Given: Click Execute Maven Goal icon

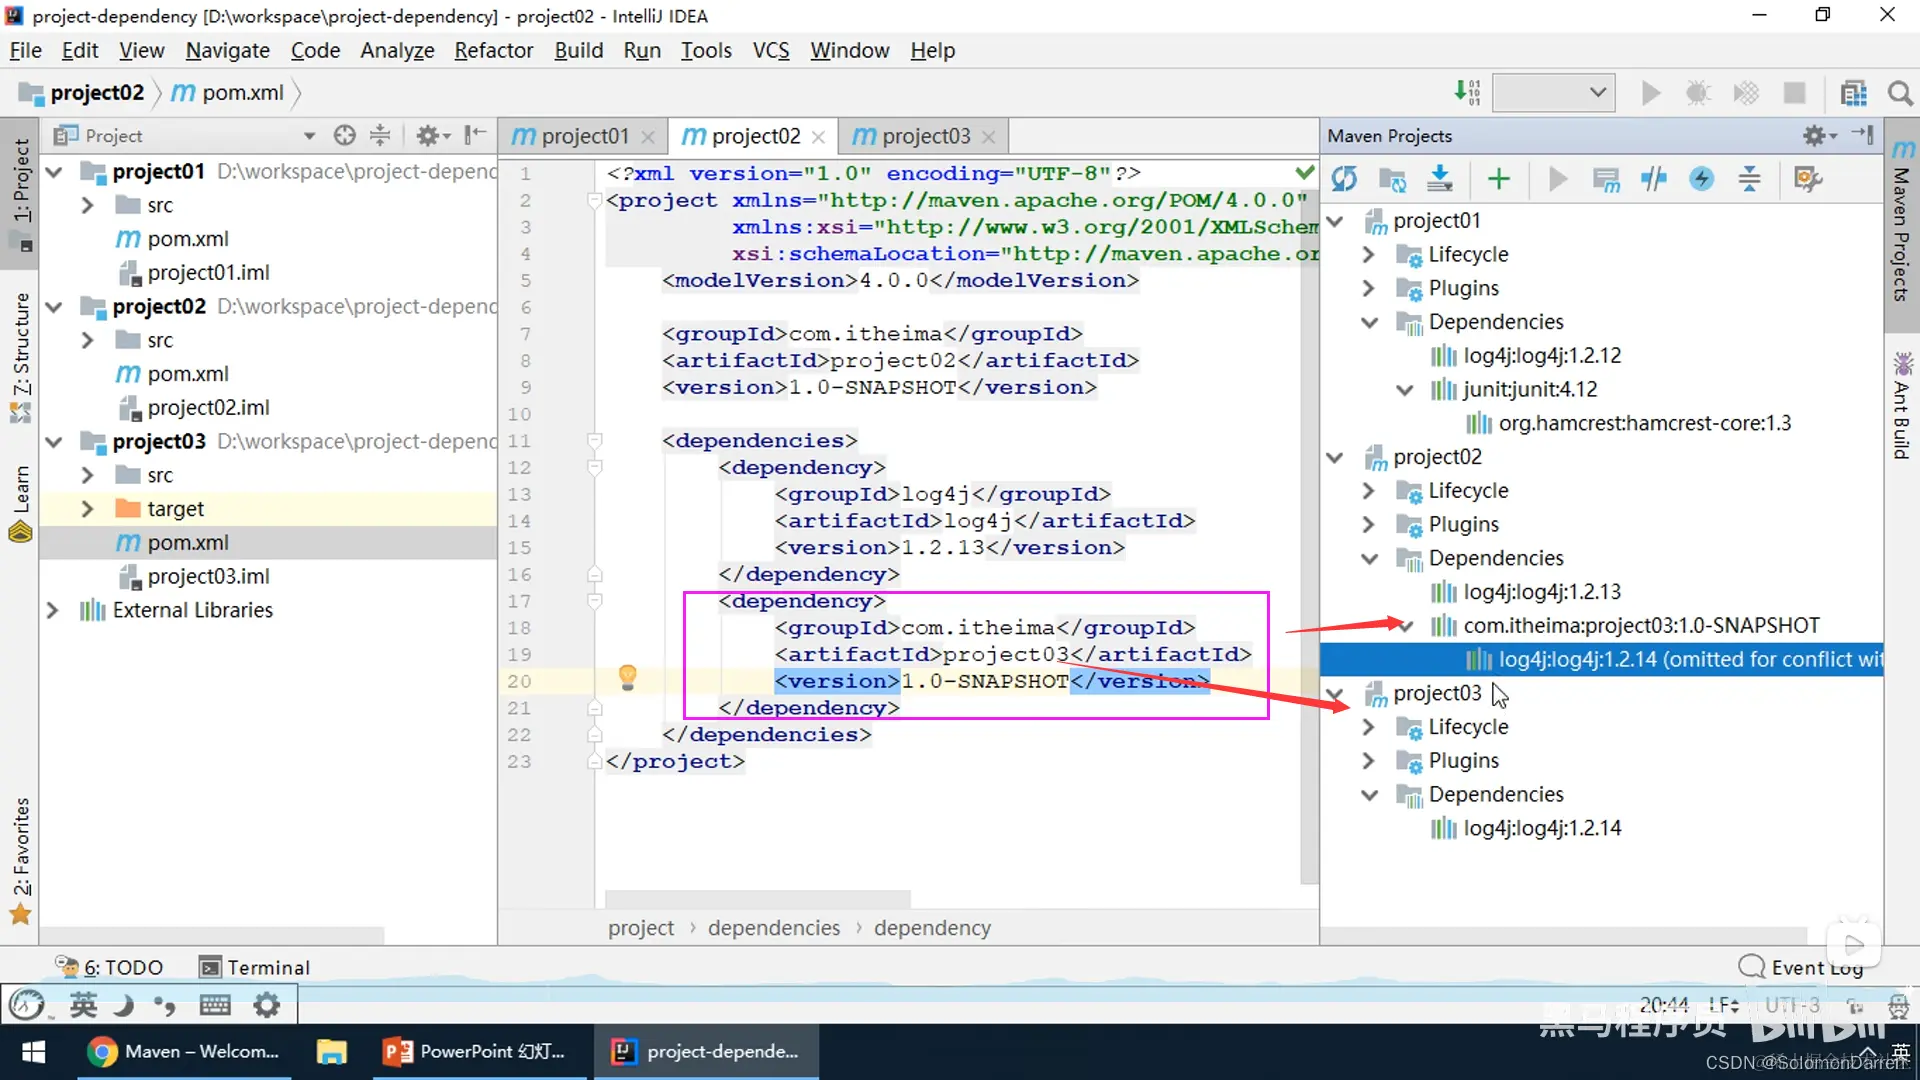Looking at the screenshot, I should [1606, 179].
